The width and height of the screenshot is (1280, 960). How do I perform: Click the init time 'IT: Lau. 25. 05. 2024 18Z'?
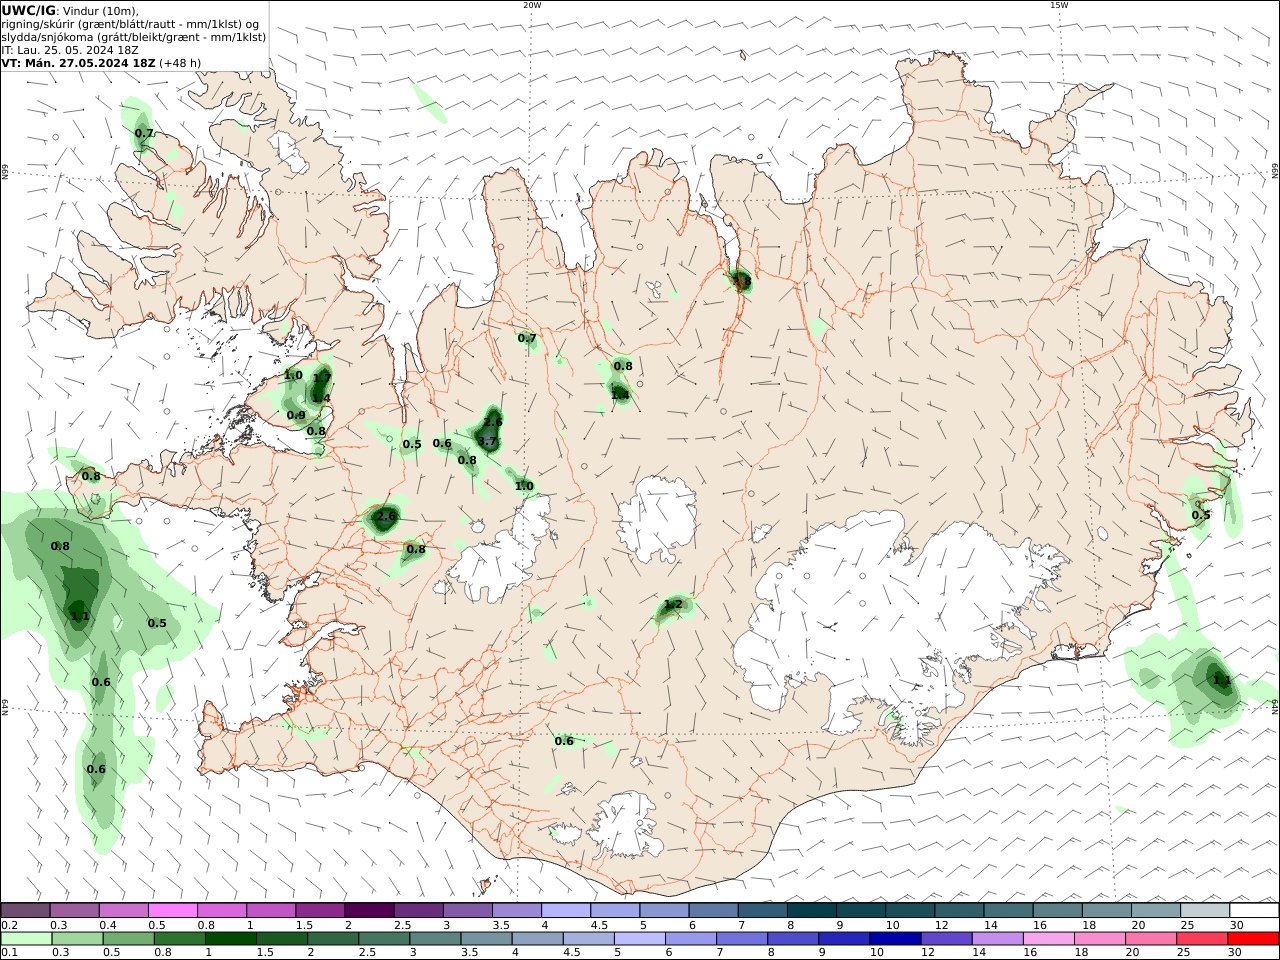click(69, 50)
